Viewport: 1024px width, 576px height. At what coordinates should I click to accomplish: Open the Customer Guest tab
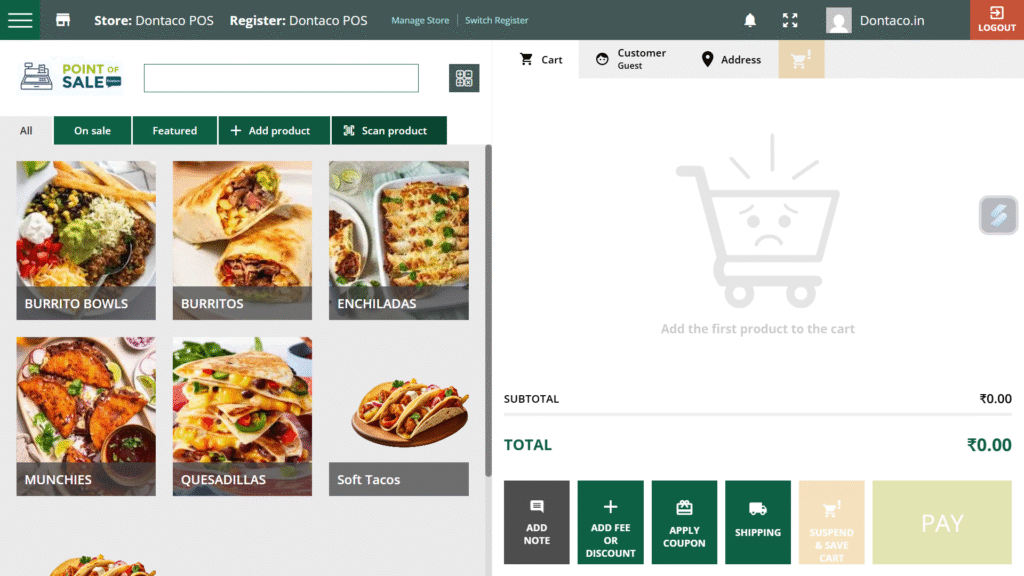point(630,60)
